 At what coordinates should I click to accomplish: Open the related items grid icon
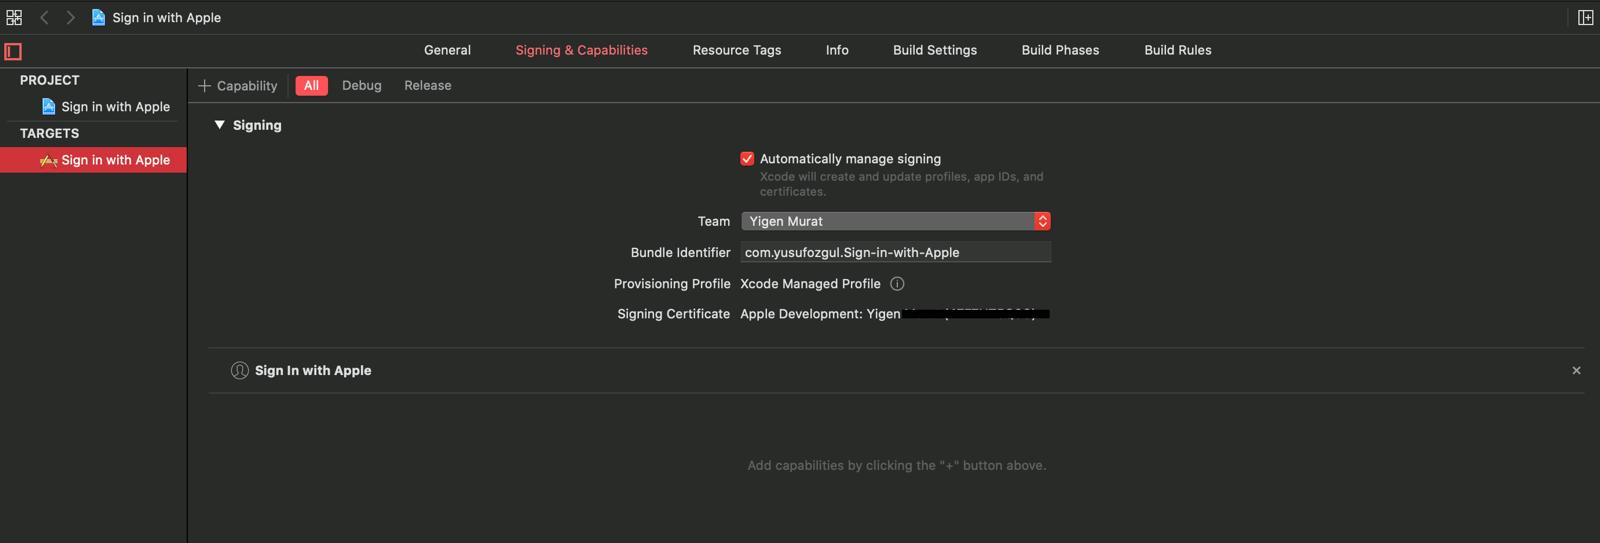(x=14, y=17)
